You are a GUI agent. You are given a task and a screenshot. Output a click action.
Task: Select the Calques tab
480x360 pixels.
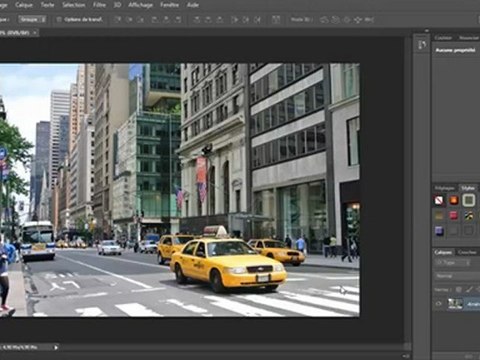pyautogui.click(x=443, y=252)
